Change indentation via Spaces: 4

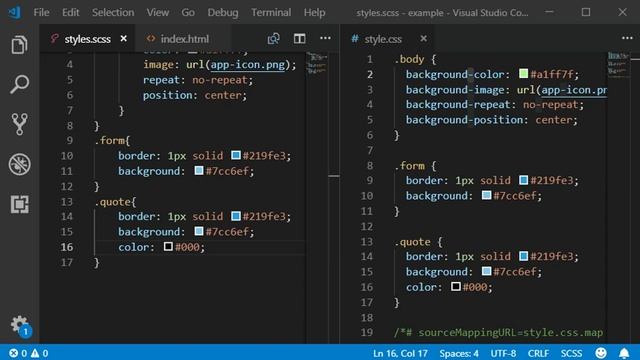point(459,353)
